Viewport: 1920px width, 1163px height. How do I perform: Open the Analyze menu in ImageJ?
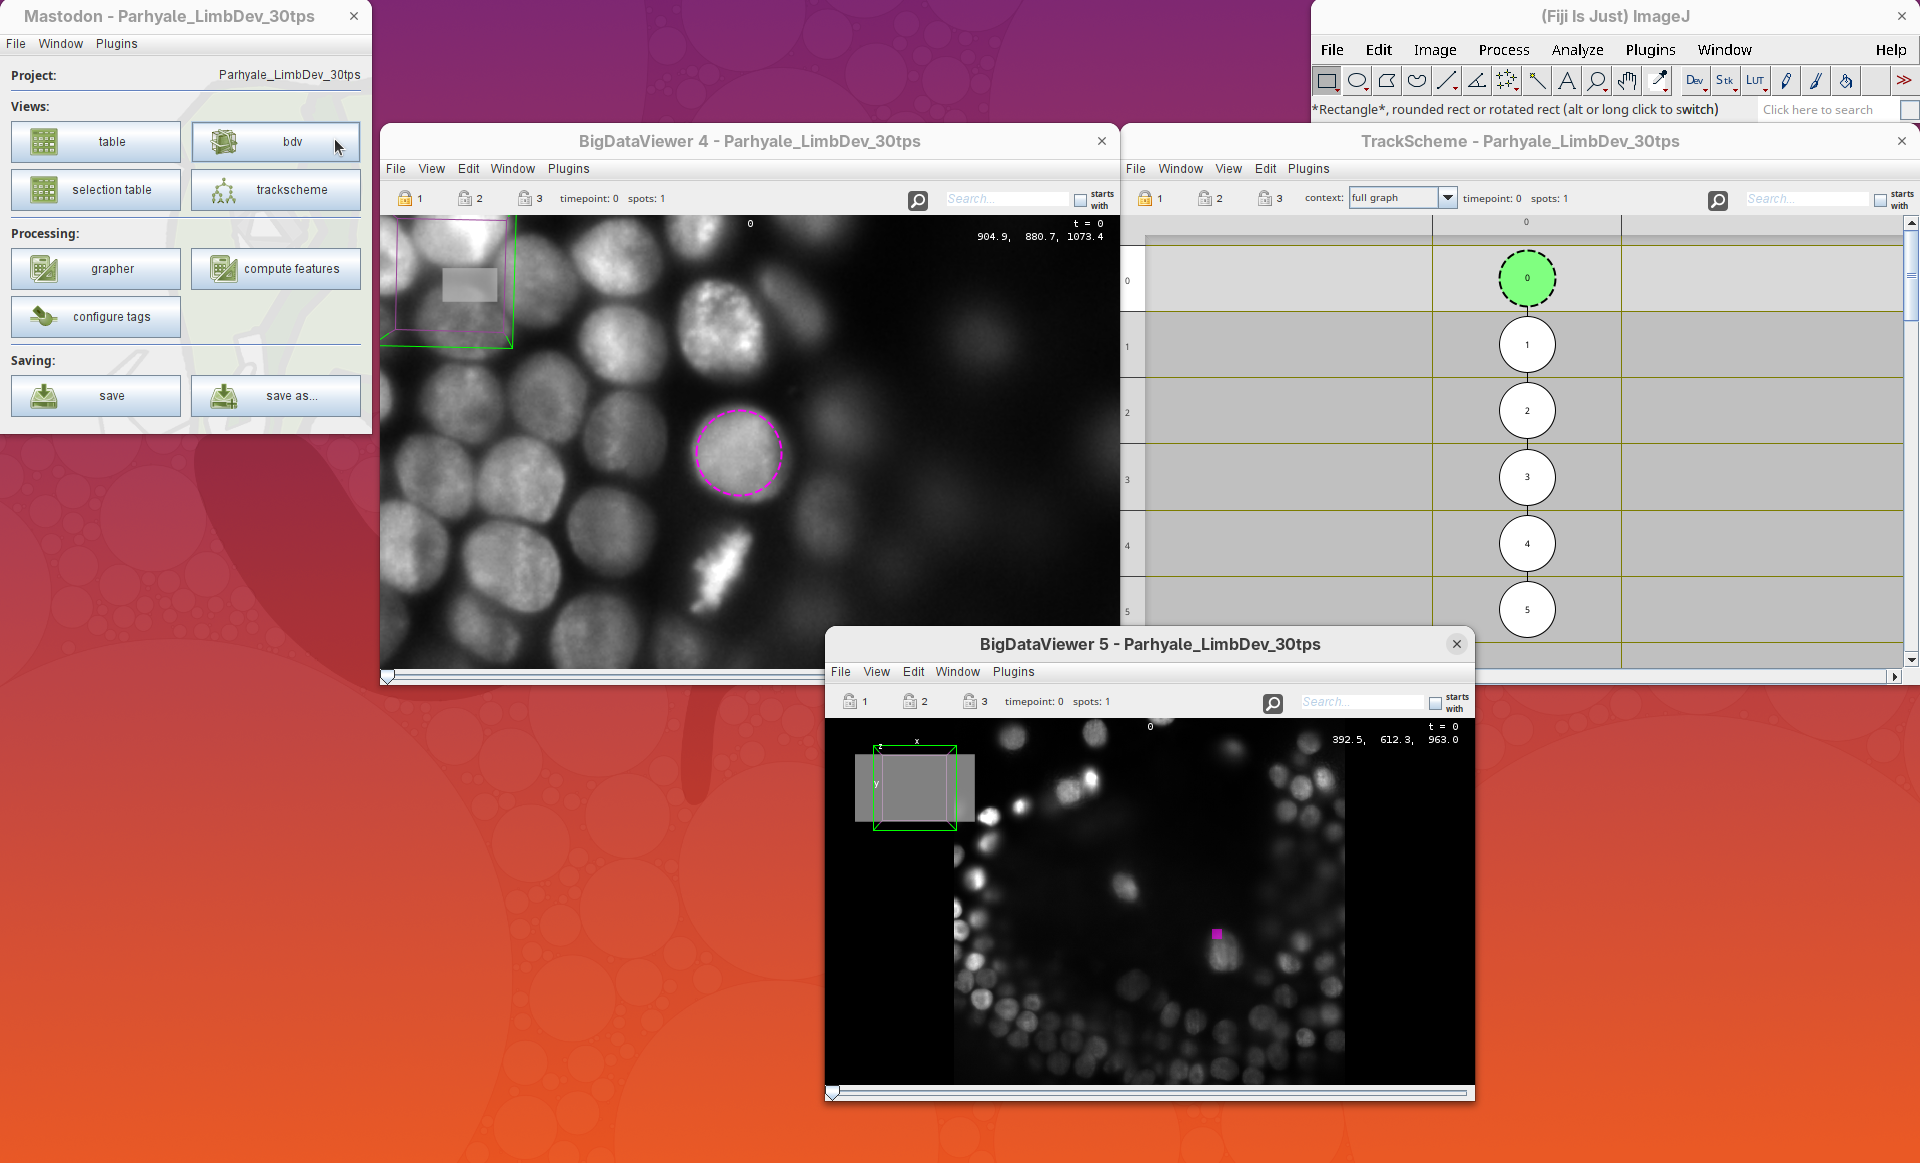click(x=1577, y=50)
